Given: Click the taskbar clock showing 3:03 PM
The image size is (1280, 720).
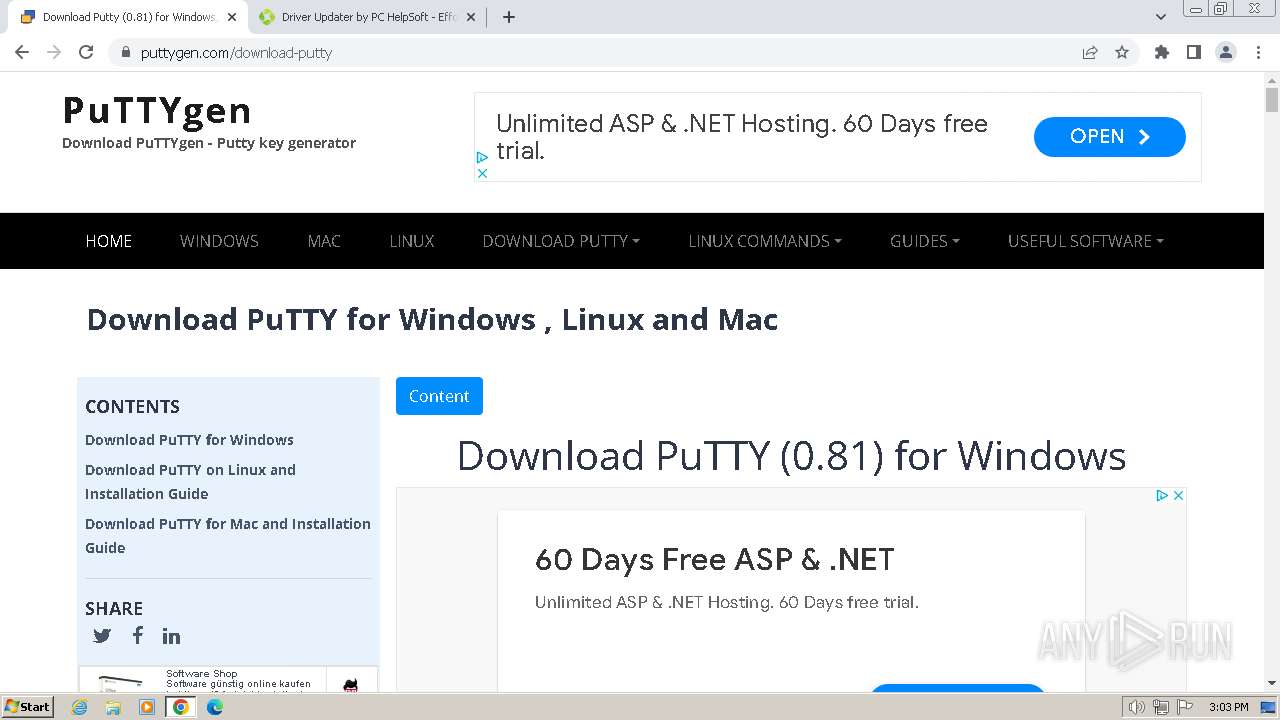Looking at the screenshot, I should coord(1228,707).
